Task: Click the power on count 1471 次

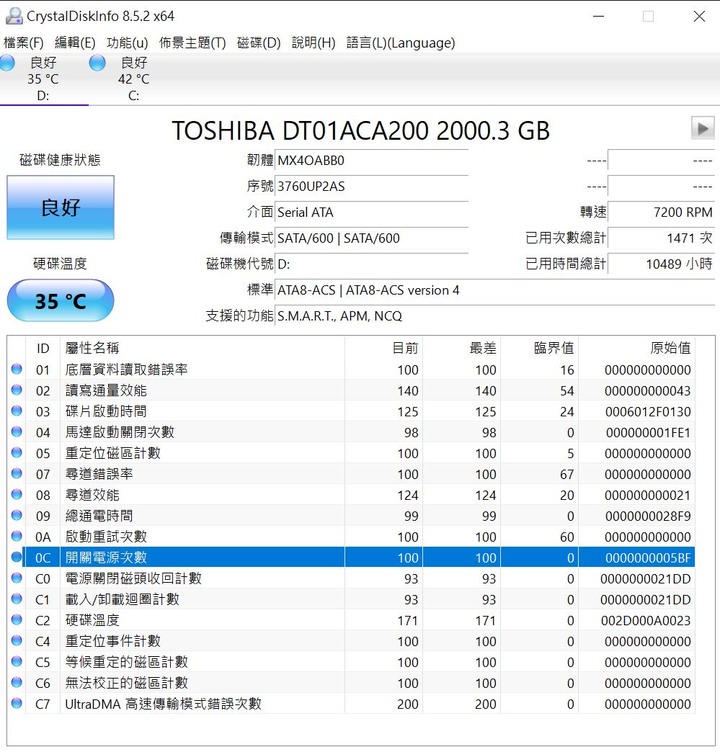Action: [661, 238]
